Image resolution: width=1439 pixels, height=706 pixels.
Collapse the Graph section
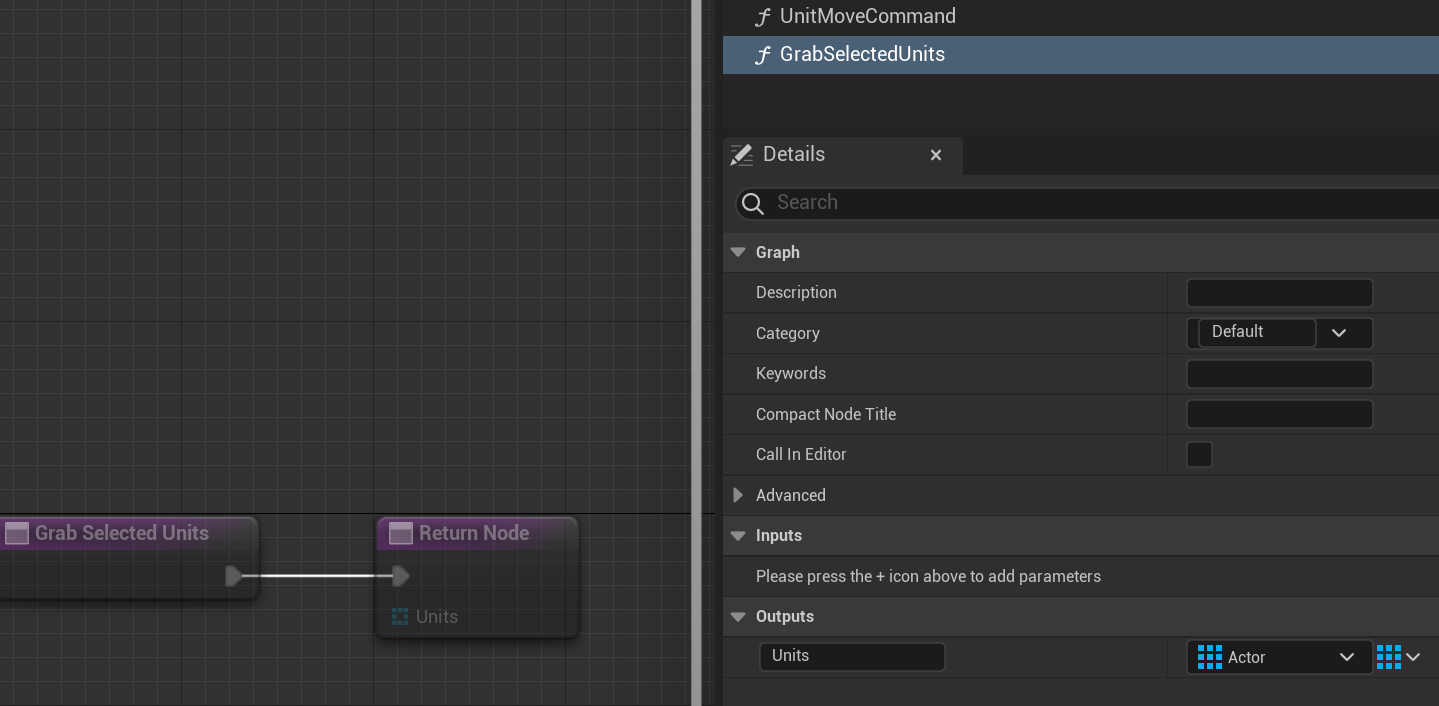pyautogui.click(x=738, y=252)
